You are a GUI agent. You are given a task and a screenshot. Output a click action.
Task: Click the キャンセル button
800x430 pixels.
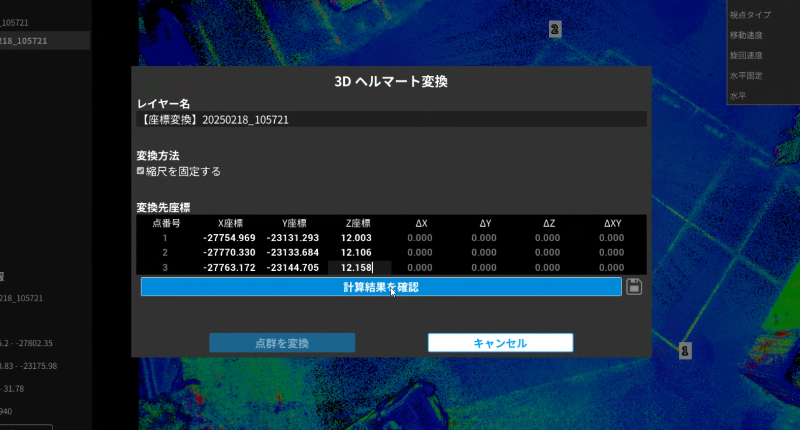pyautogui.click(x=500, y=343)
